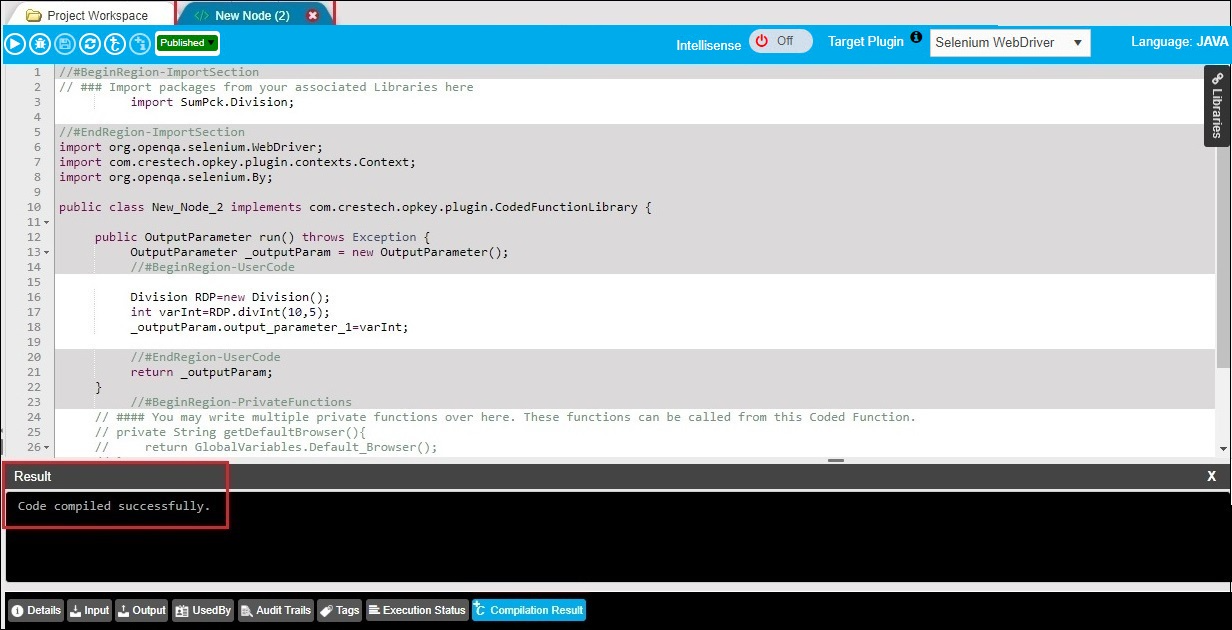Click the '_outputParam.output_parameter_1=varInt;' line
Screen dimensions: 1232x630
click(x=269, y=327)
